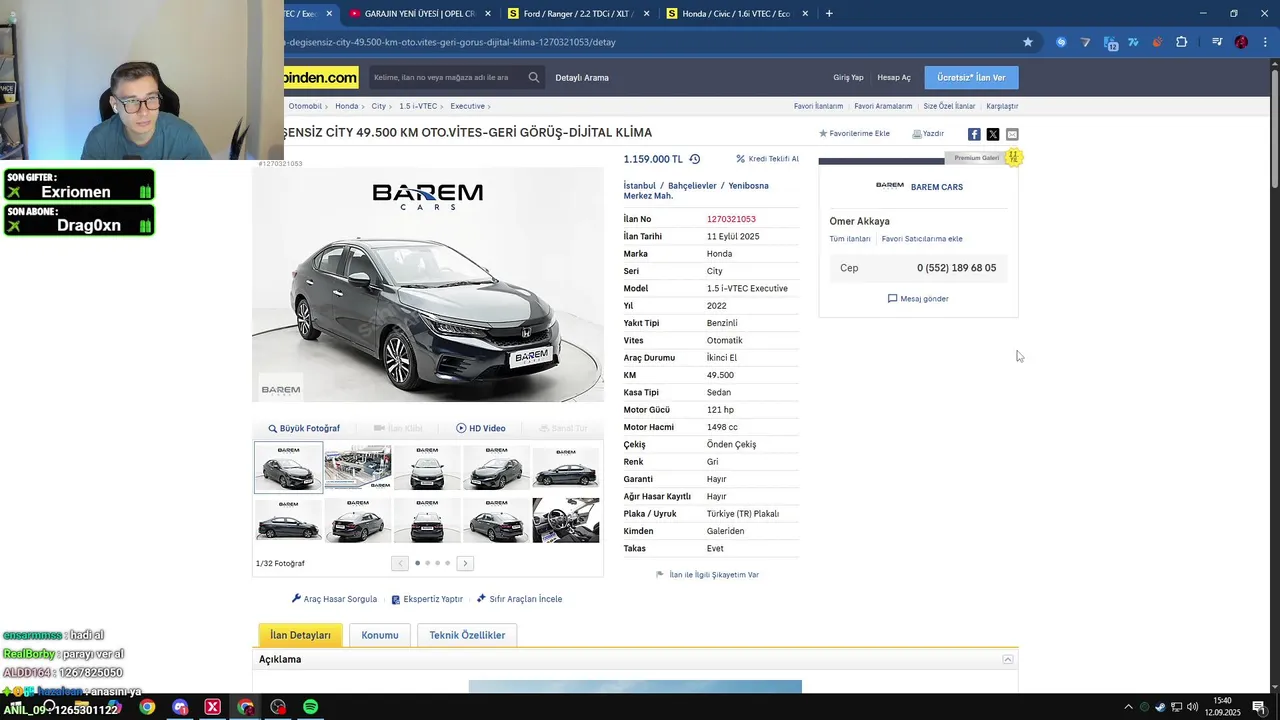Click listing number 1270321053

pos(731,219)
